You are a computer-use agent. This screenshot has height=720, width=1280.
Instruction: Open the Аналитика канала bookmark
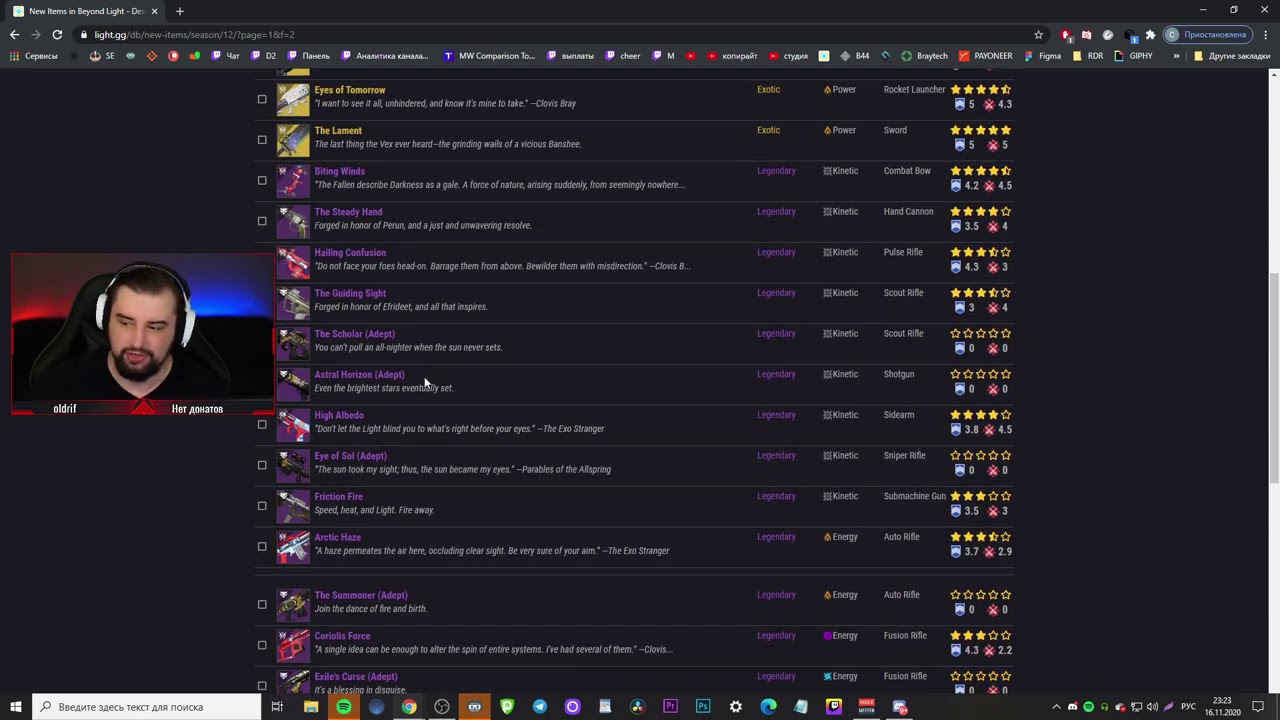pyautogui.click(x=385, y=56)
